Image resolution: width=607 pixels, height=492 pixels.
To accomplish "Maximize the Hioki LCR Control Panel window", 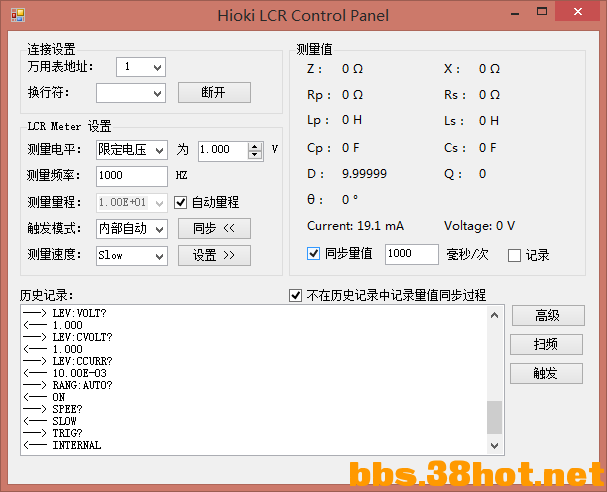I will click(x=542, y=12).
